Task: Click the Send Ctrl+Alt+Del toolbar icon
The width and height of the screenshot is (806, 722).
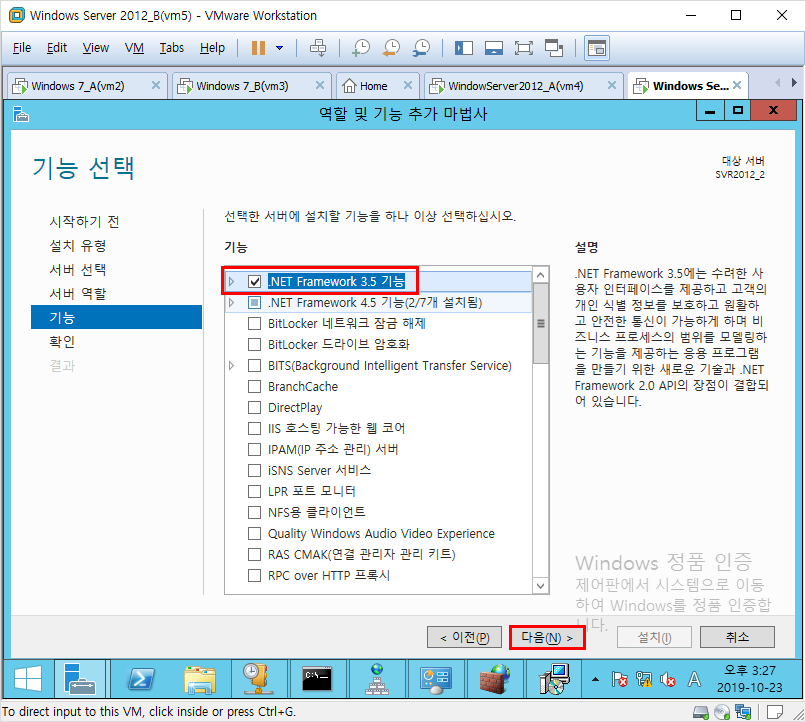Action: [318, 48]
